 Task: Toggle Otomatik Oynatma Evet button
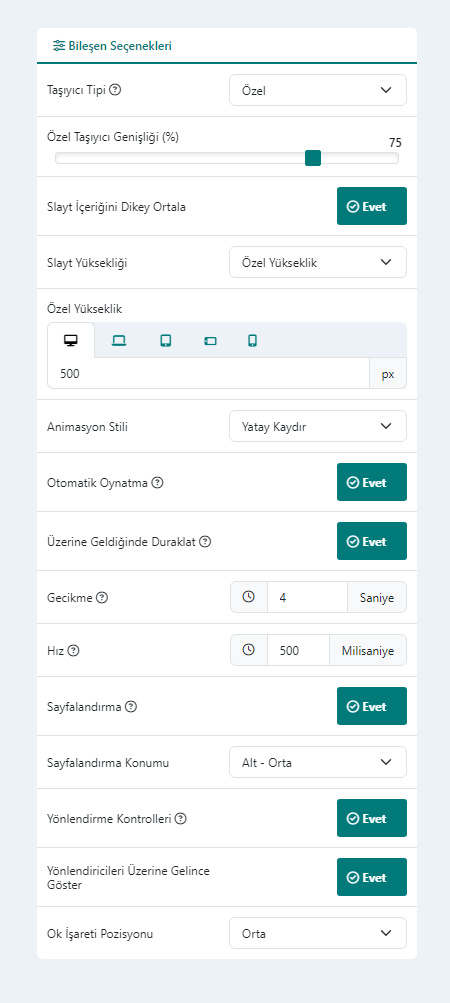pos(372,482)
